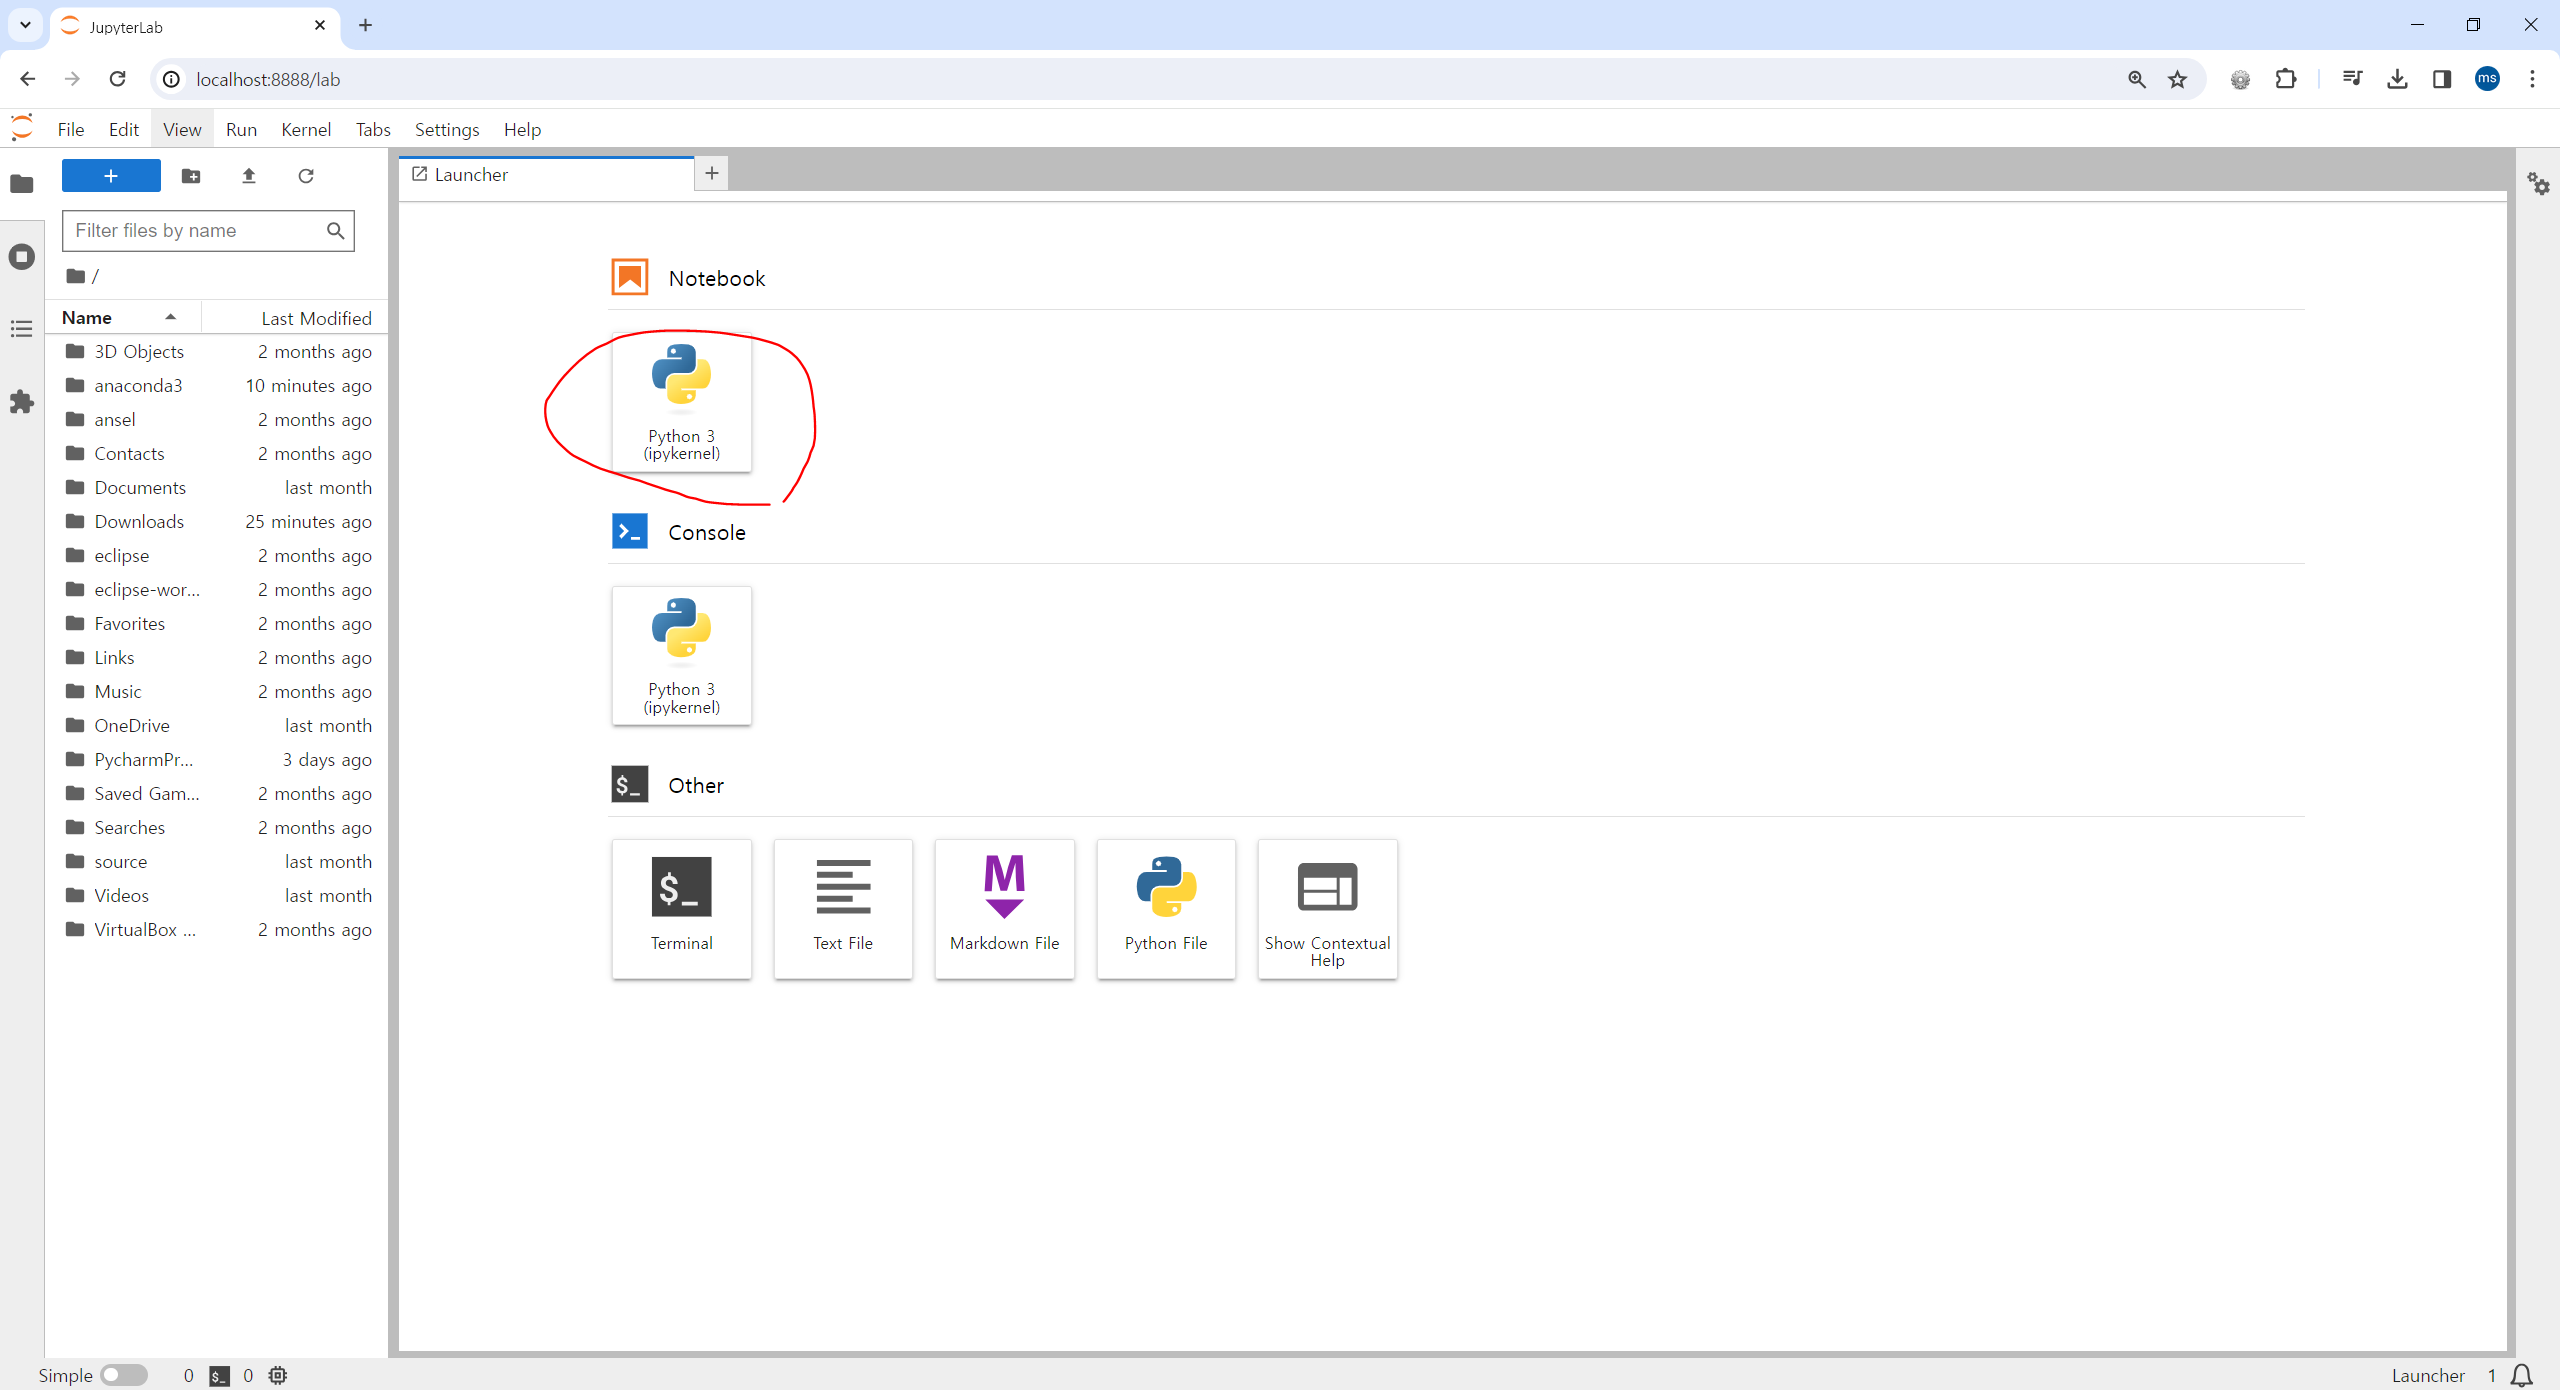2560x1390 pixels.
Task: Reload the browser page
Action: (x=117, y=79)
